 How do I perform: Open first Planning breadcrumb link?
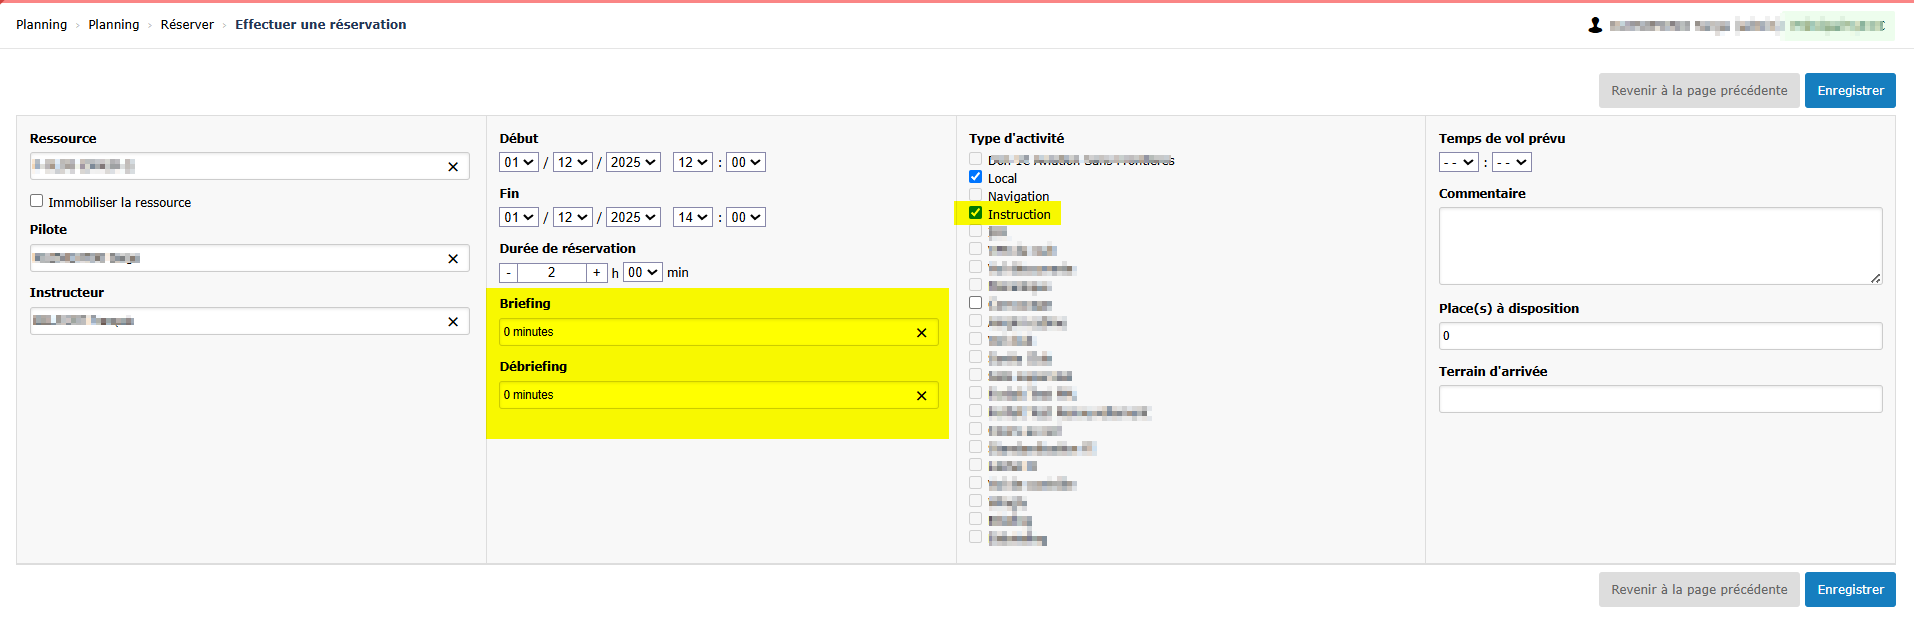[41, 25]
